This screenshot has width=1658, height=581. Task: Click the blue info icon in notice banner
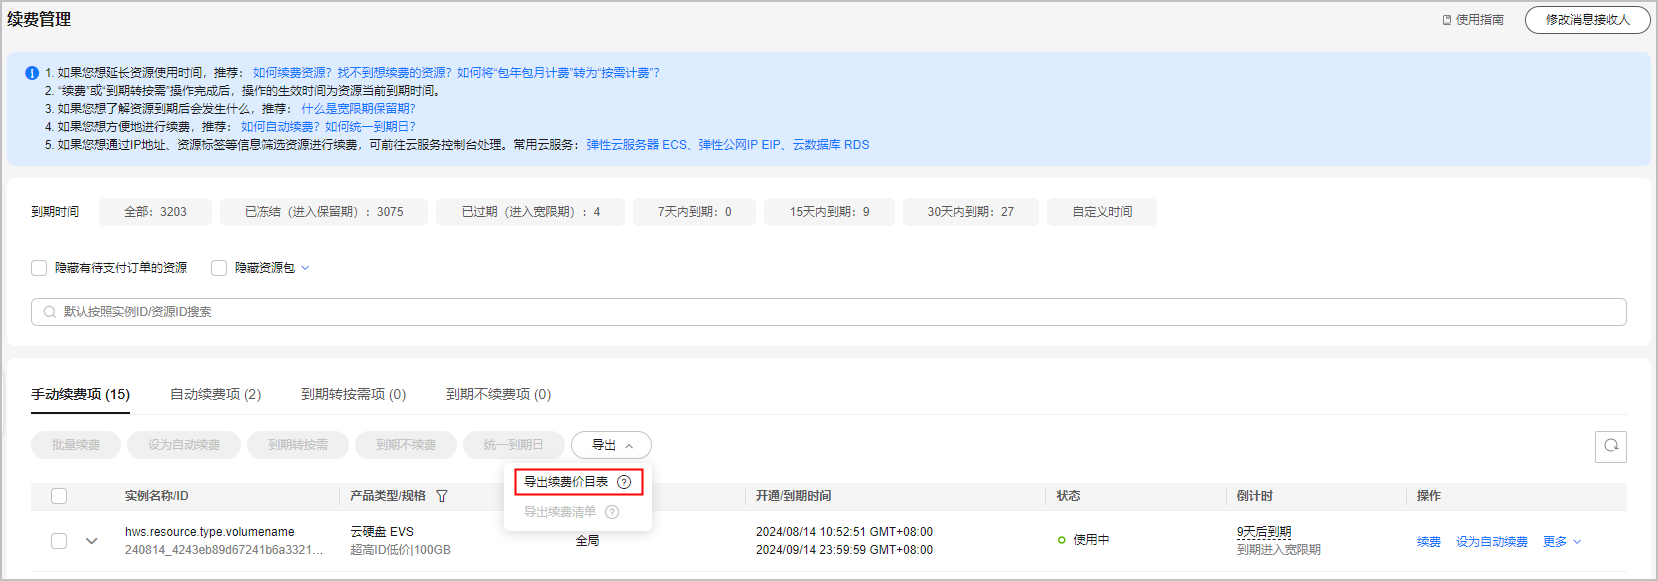click(x=32, y=73)
